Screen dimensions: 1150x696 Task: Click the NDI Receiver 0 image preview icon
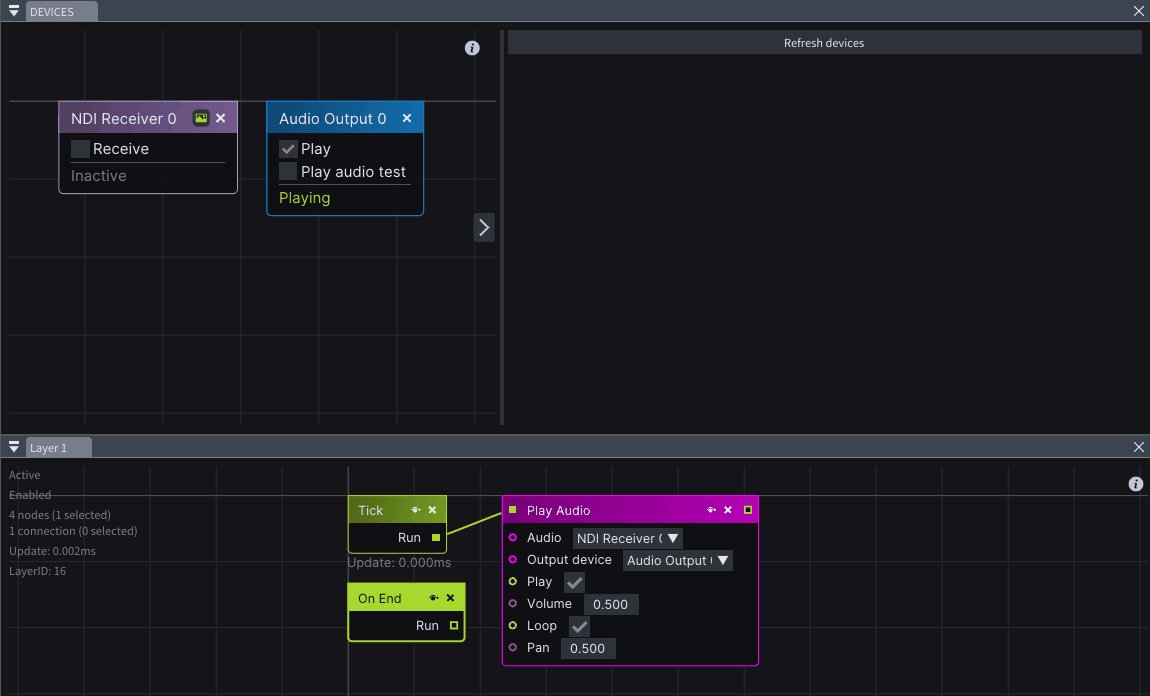[x=201, y=118]
